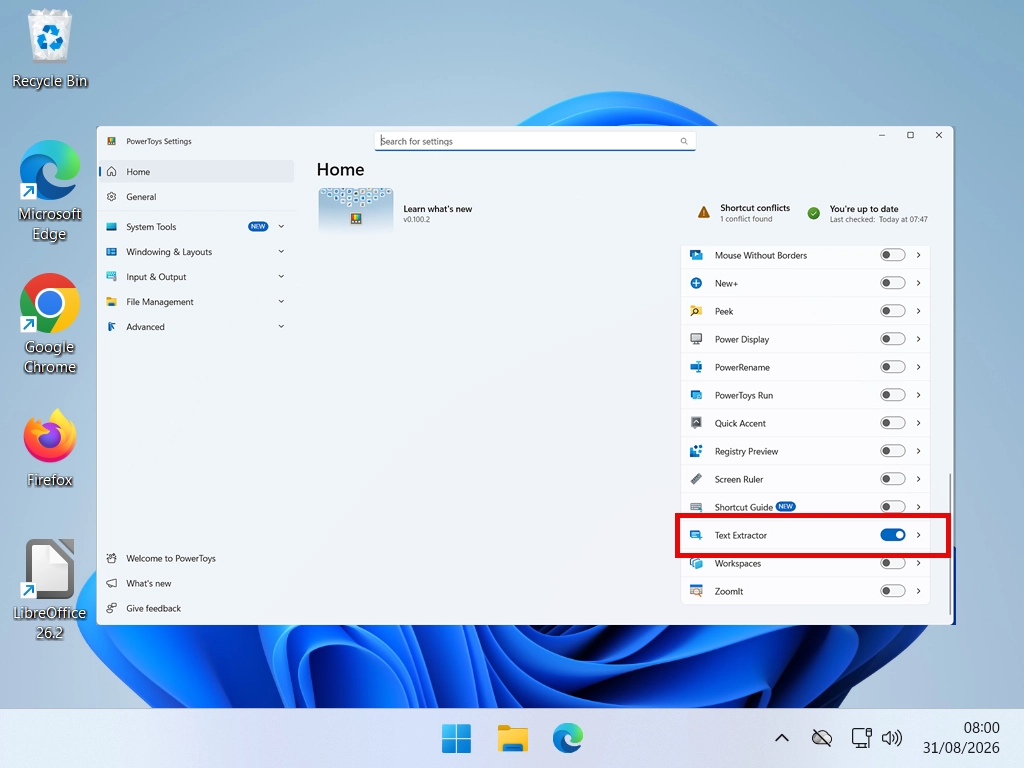Image resolution: width=1024 pixels, height=768 pixels.
Task: Open Text Extractor settings via its arrow
Action: (x=919, y=536)
